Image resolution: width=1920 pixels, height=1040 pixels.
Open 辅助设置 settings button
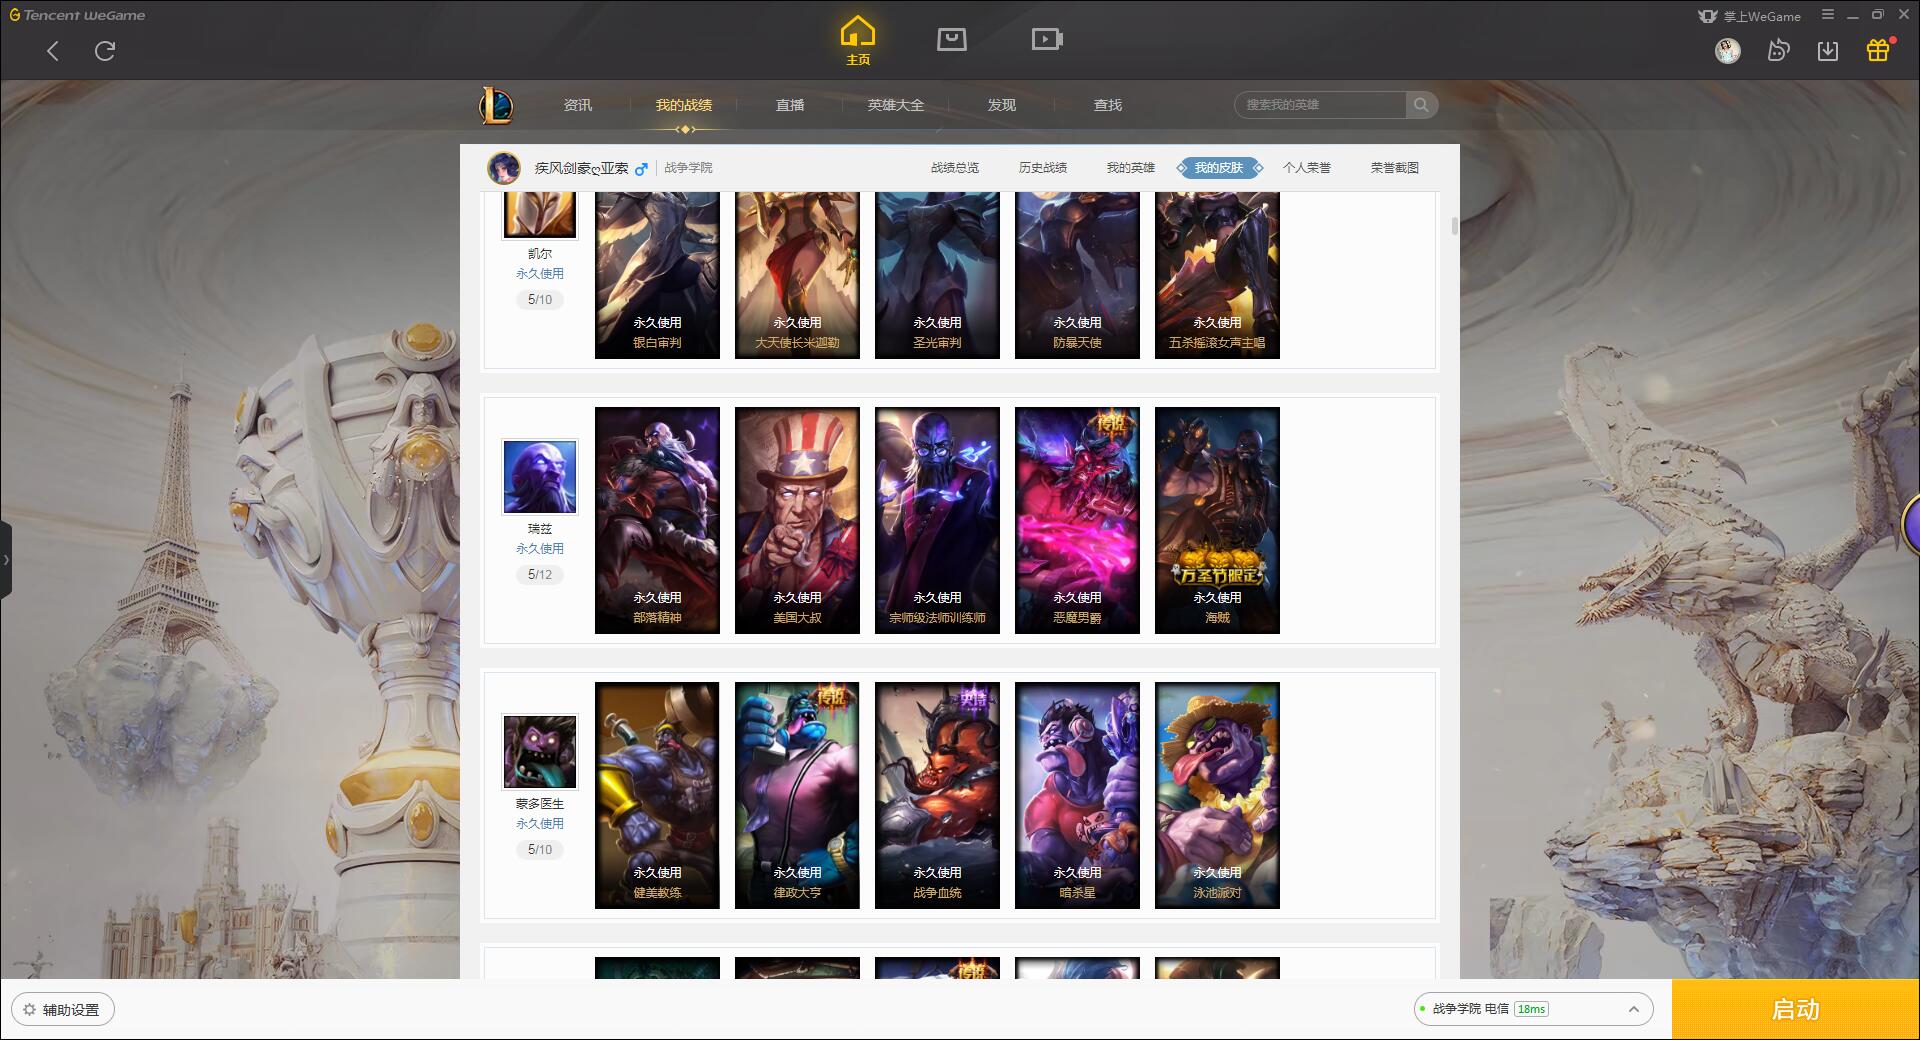[x=63, y=1010]
